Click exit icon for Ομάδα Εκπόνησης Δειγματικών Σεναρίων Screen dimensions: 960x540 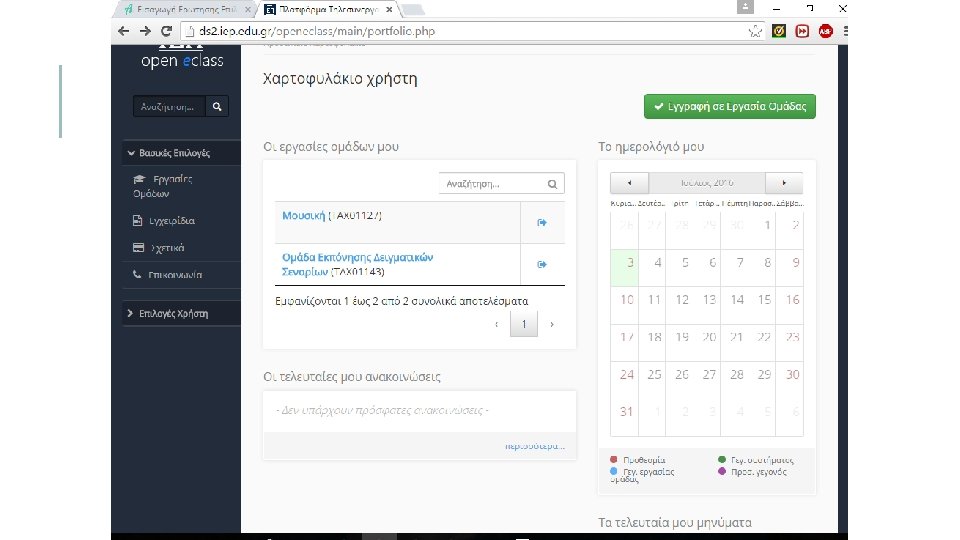pos(542,264)
